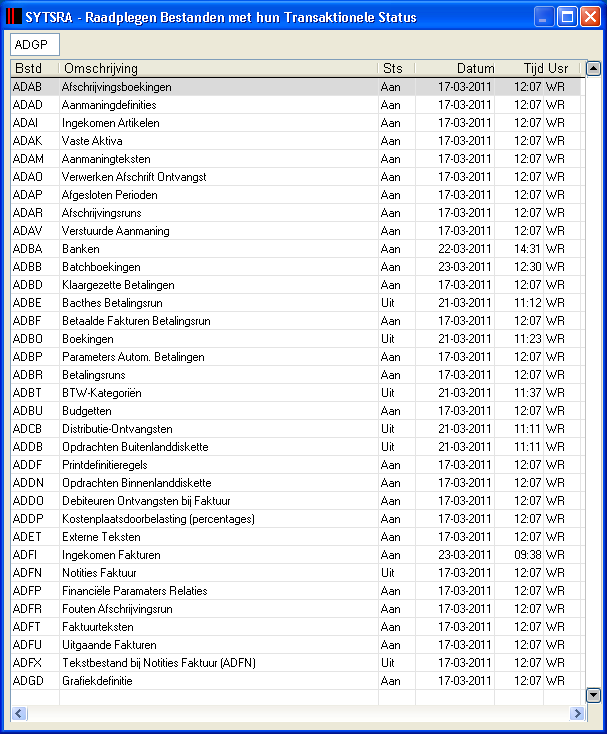Image resolution: width=607 pixels, height=734 pixels.
Task: Select the Banken row
Action: click(296, 249)
